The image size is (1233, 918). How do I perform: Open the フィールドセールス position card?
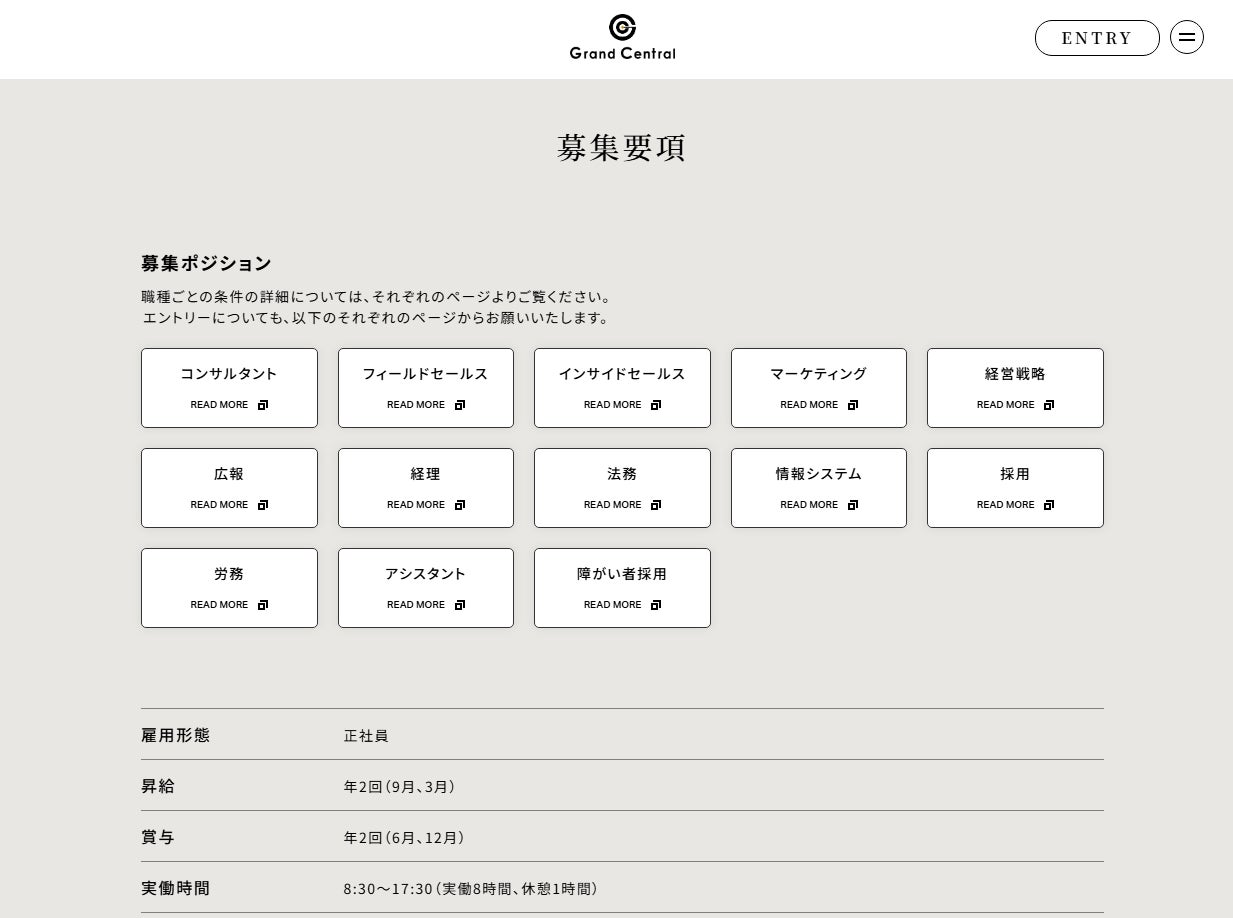coord(426,388)
